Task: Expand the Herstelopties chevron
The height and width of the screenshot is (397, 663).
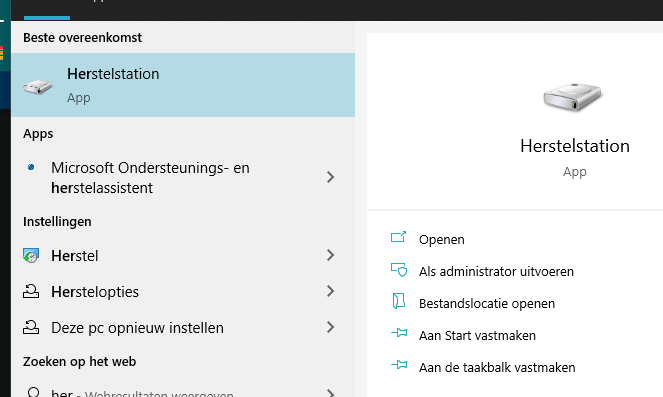Action: click(331, 291)
